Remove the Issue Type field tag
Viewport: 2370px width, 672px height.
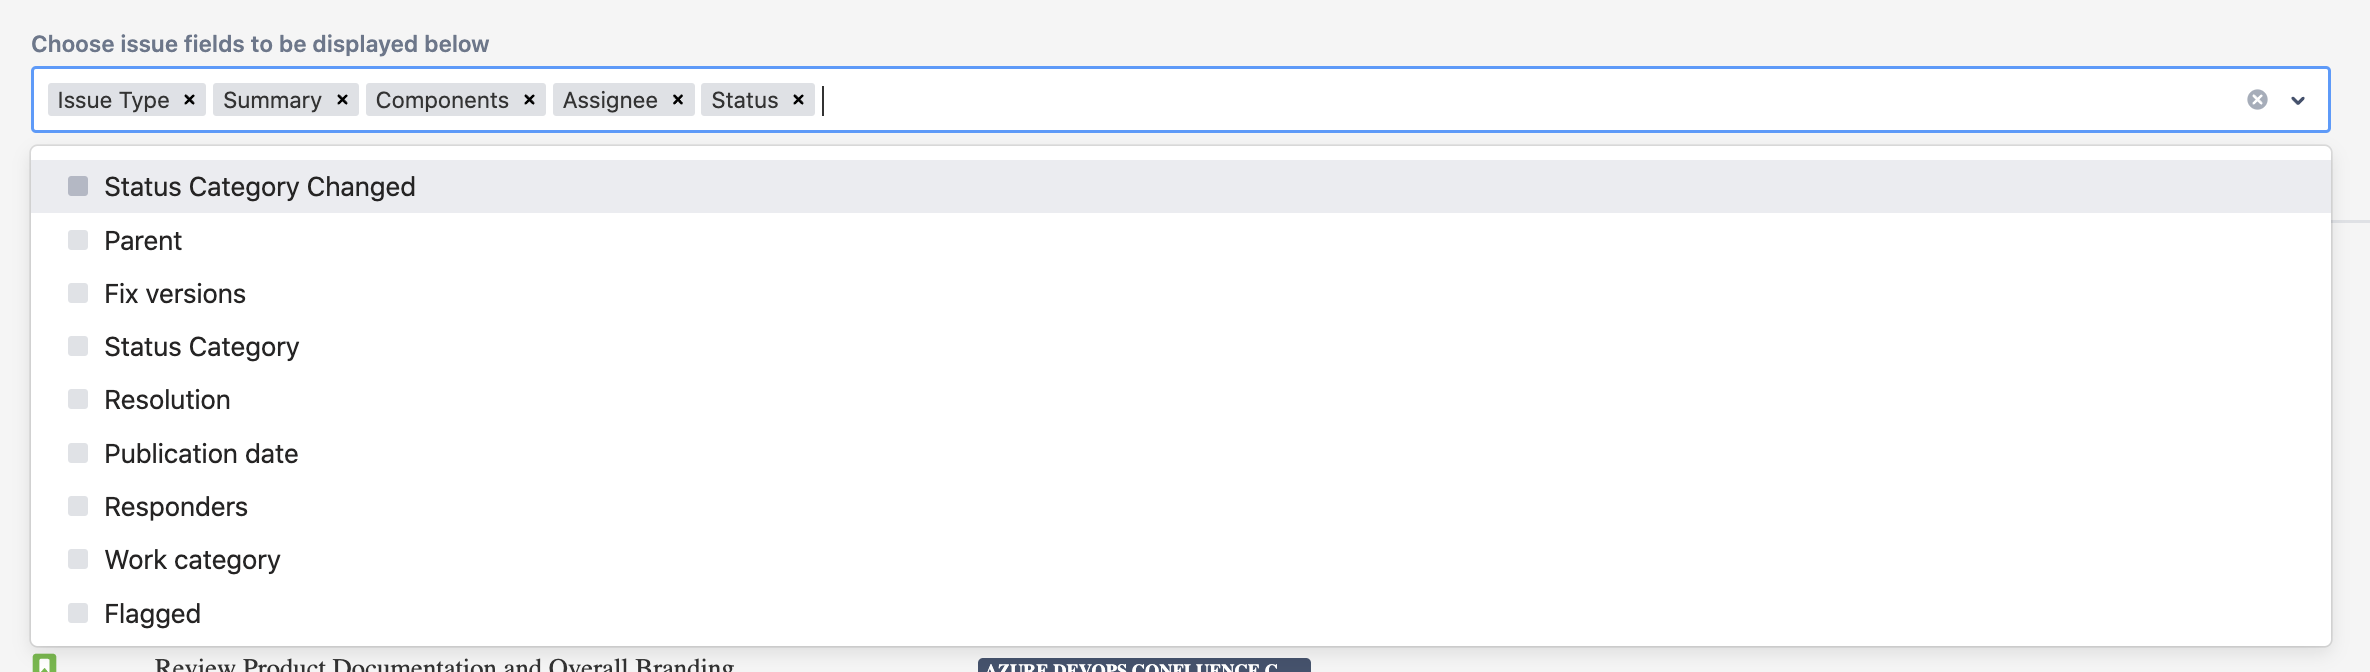(189, 100)
